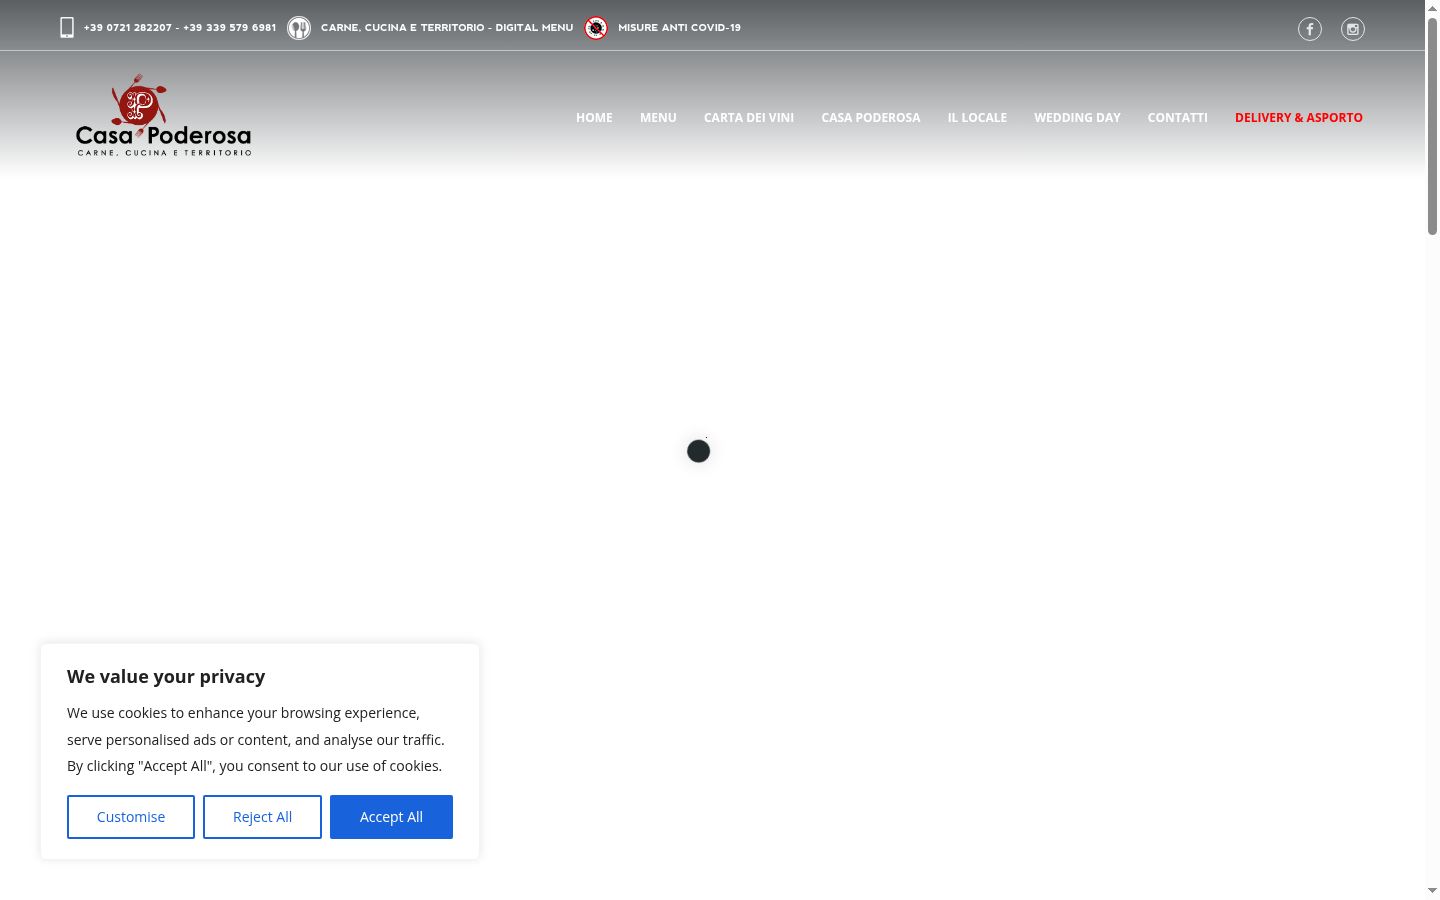Click the scrollbar up arrow
This screenshot has height=900, width=1440.
click(x=1432, y=8)
